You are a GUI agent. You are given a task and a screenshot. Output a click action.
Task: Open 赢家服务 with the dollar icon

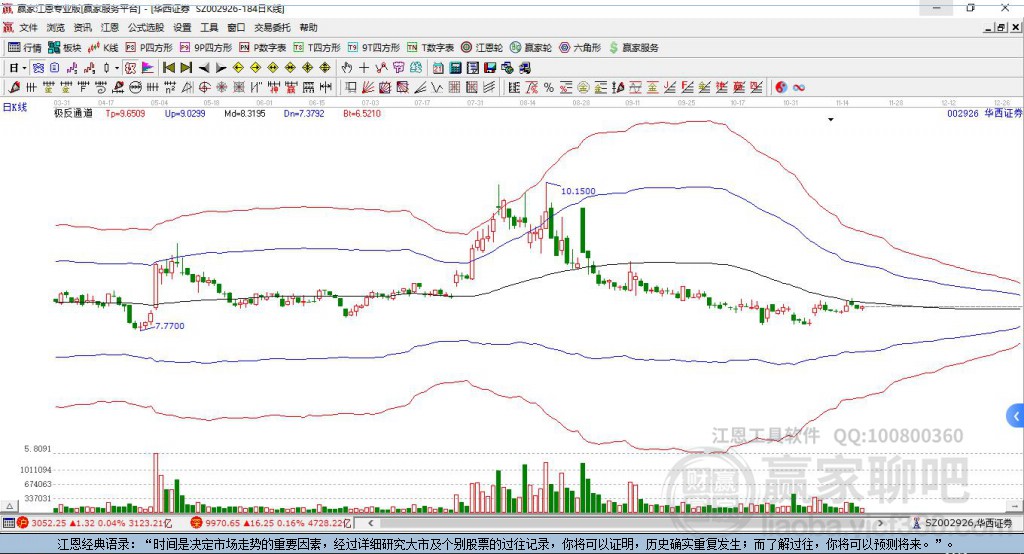(633, 48)
